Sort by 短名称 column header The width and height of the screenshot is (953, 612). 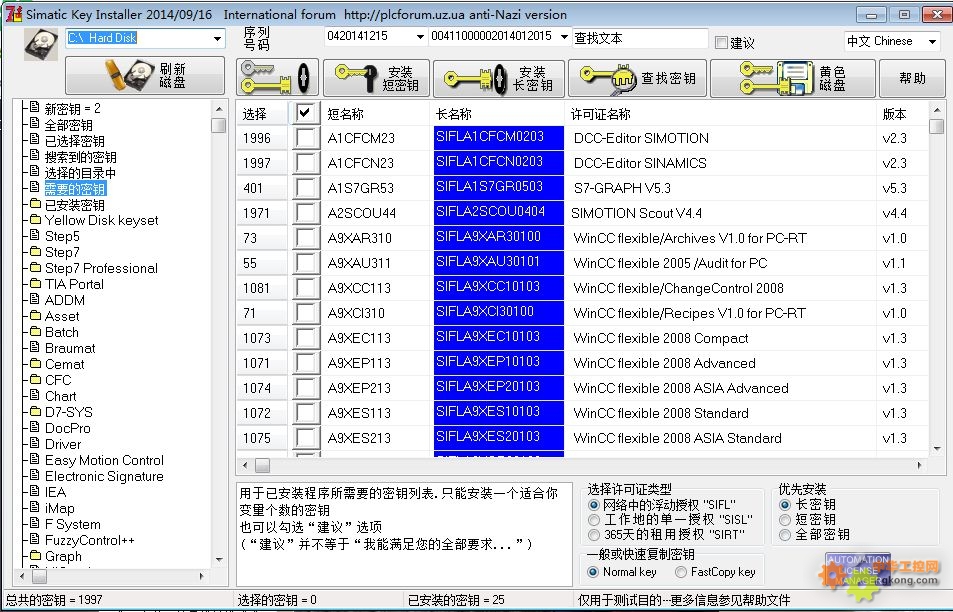click(345, 114)
